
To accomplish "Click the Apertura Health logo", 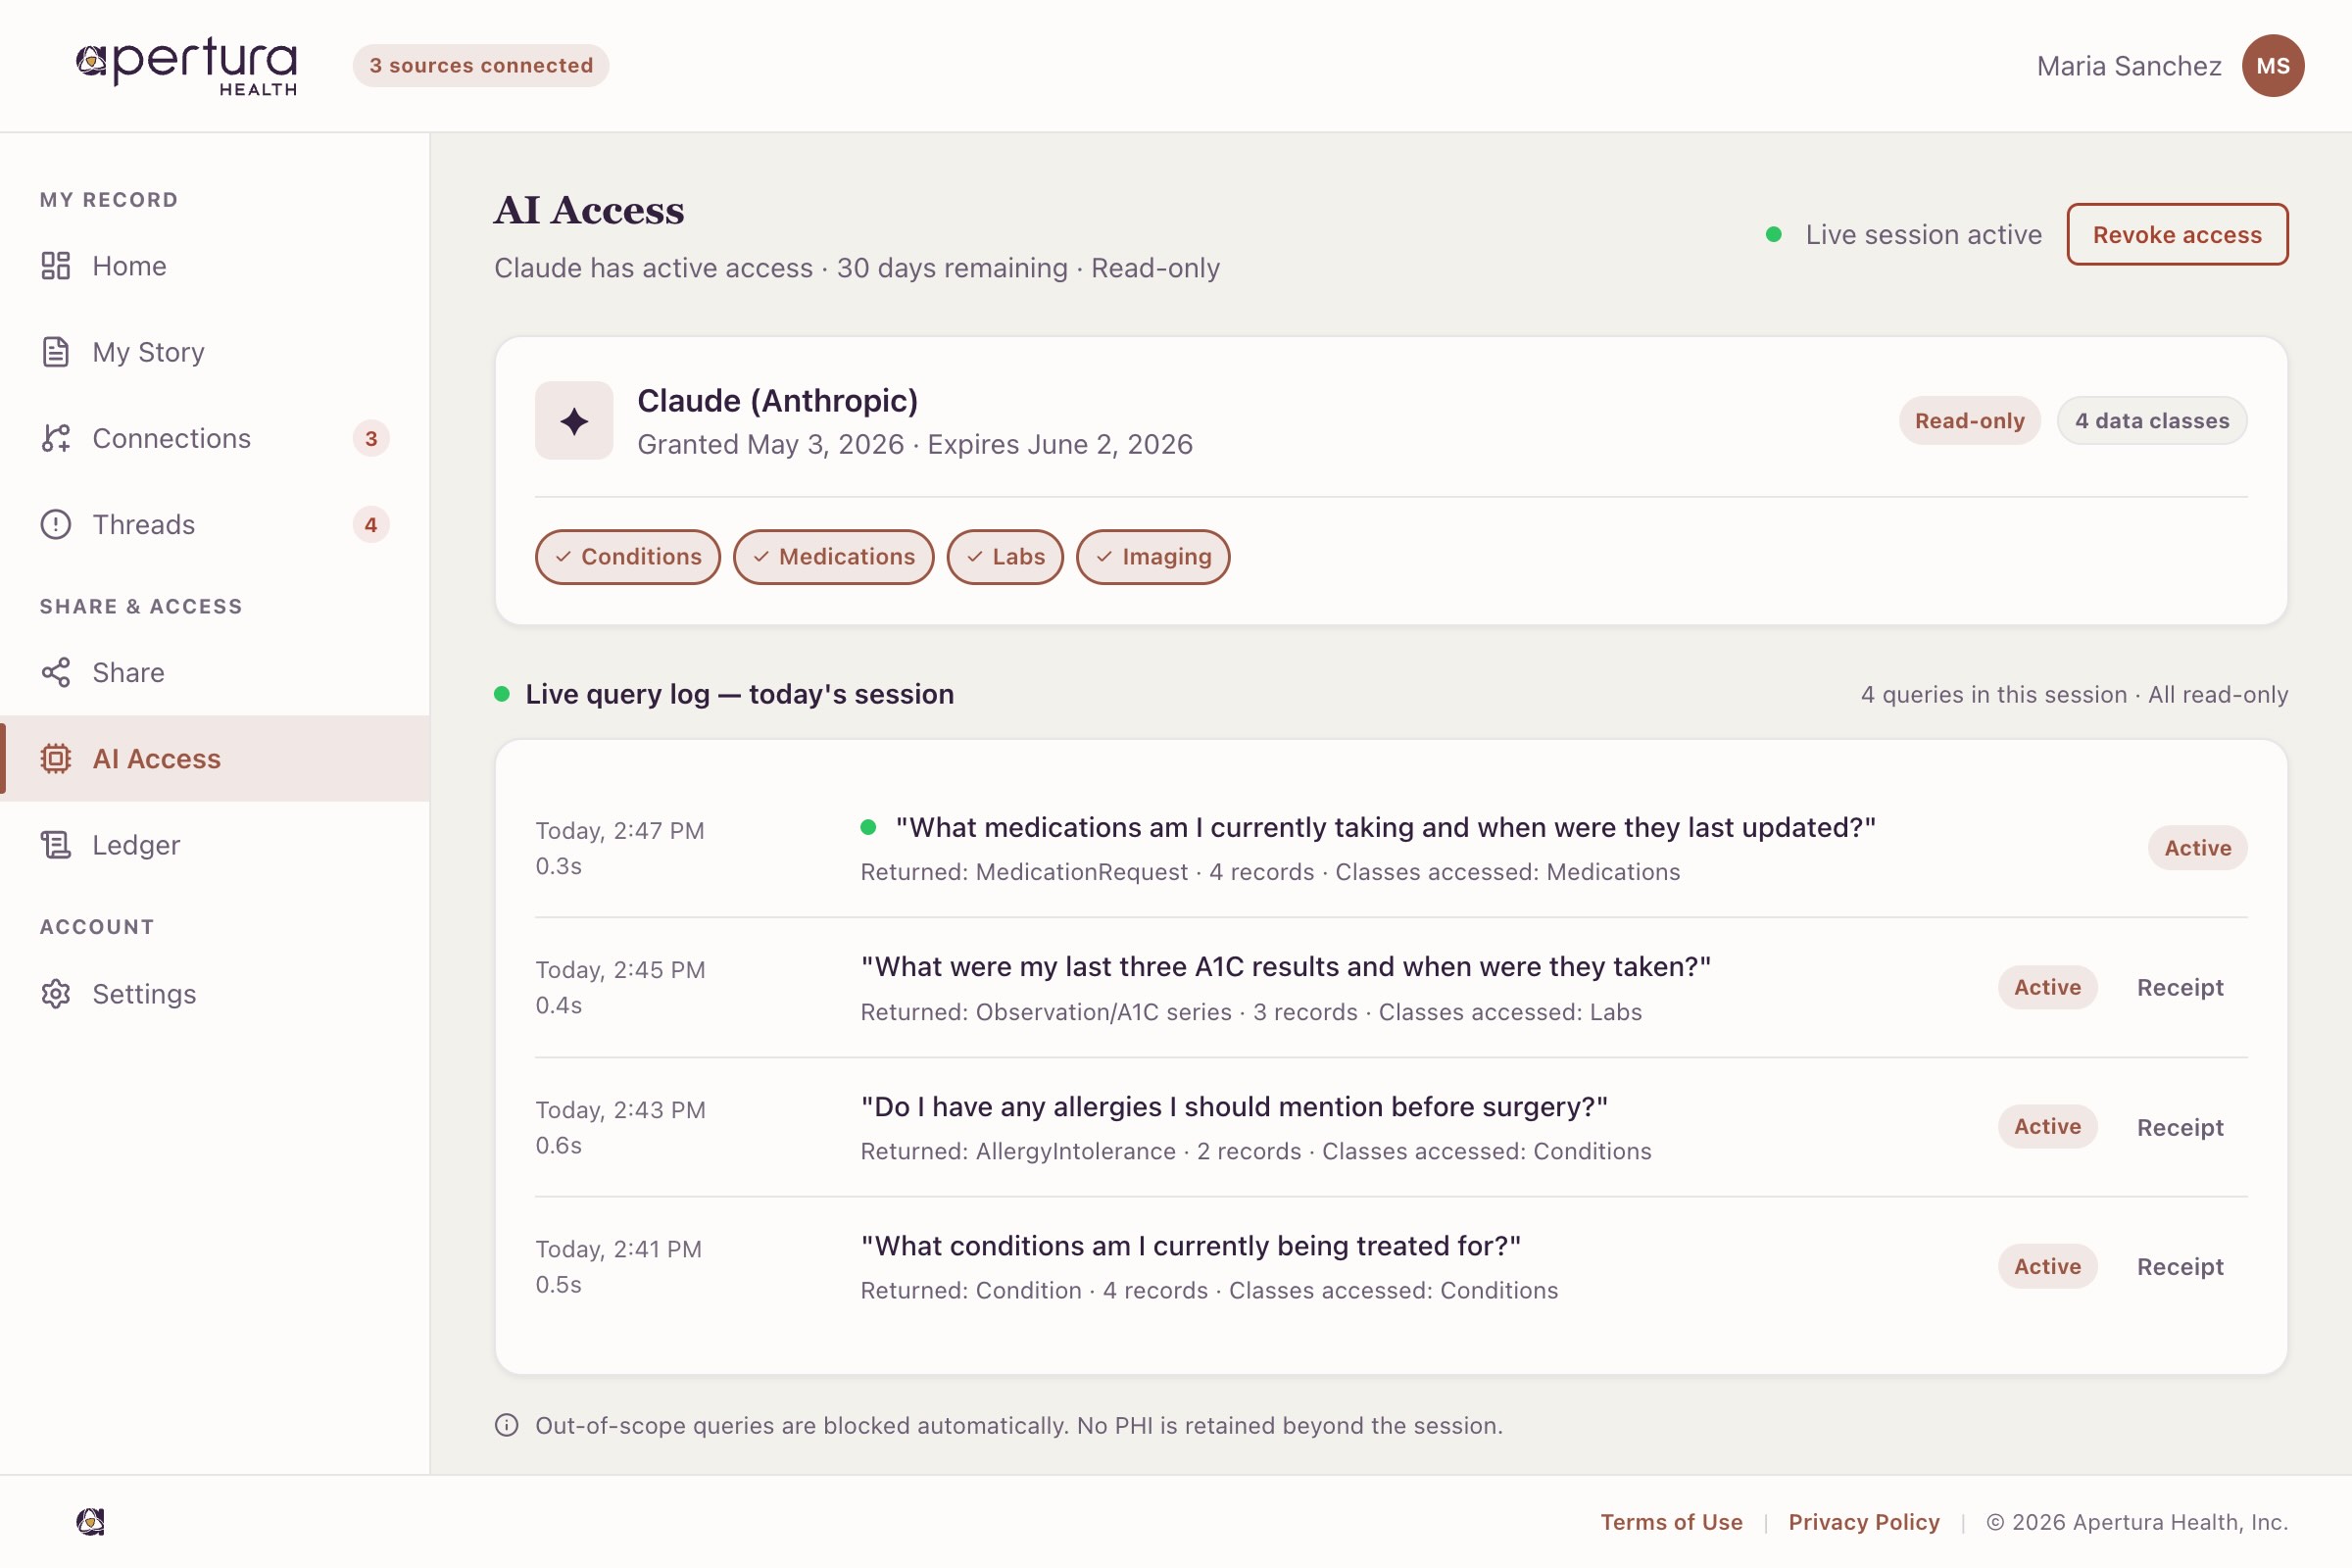I will (x=187, y=66).
